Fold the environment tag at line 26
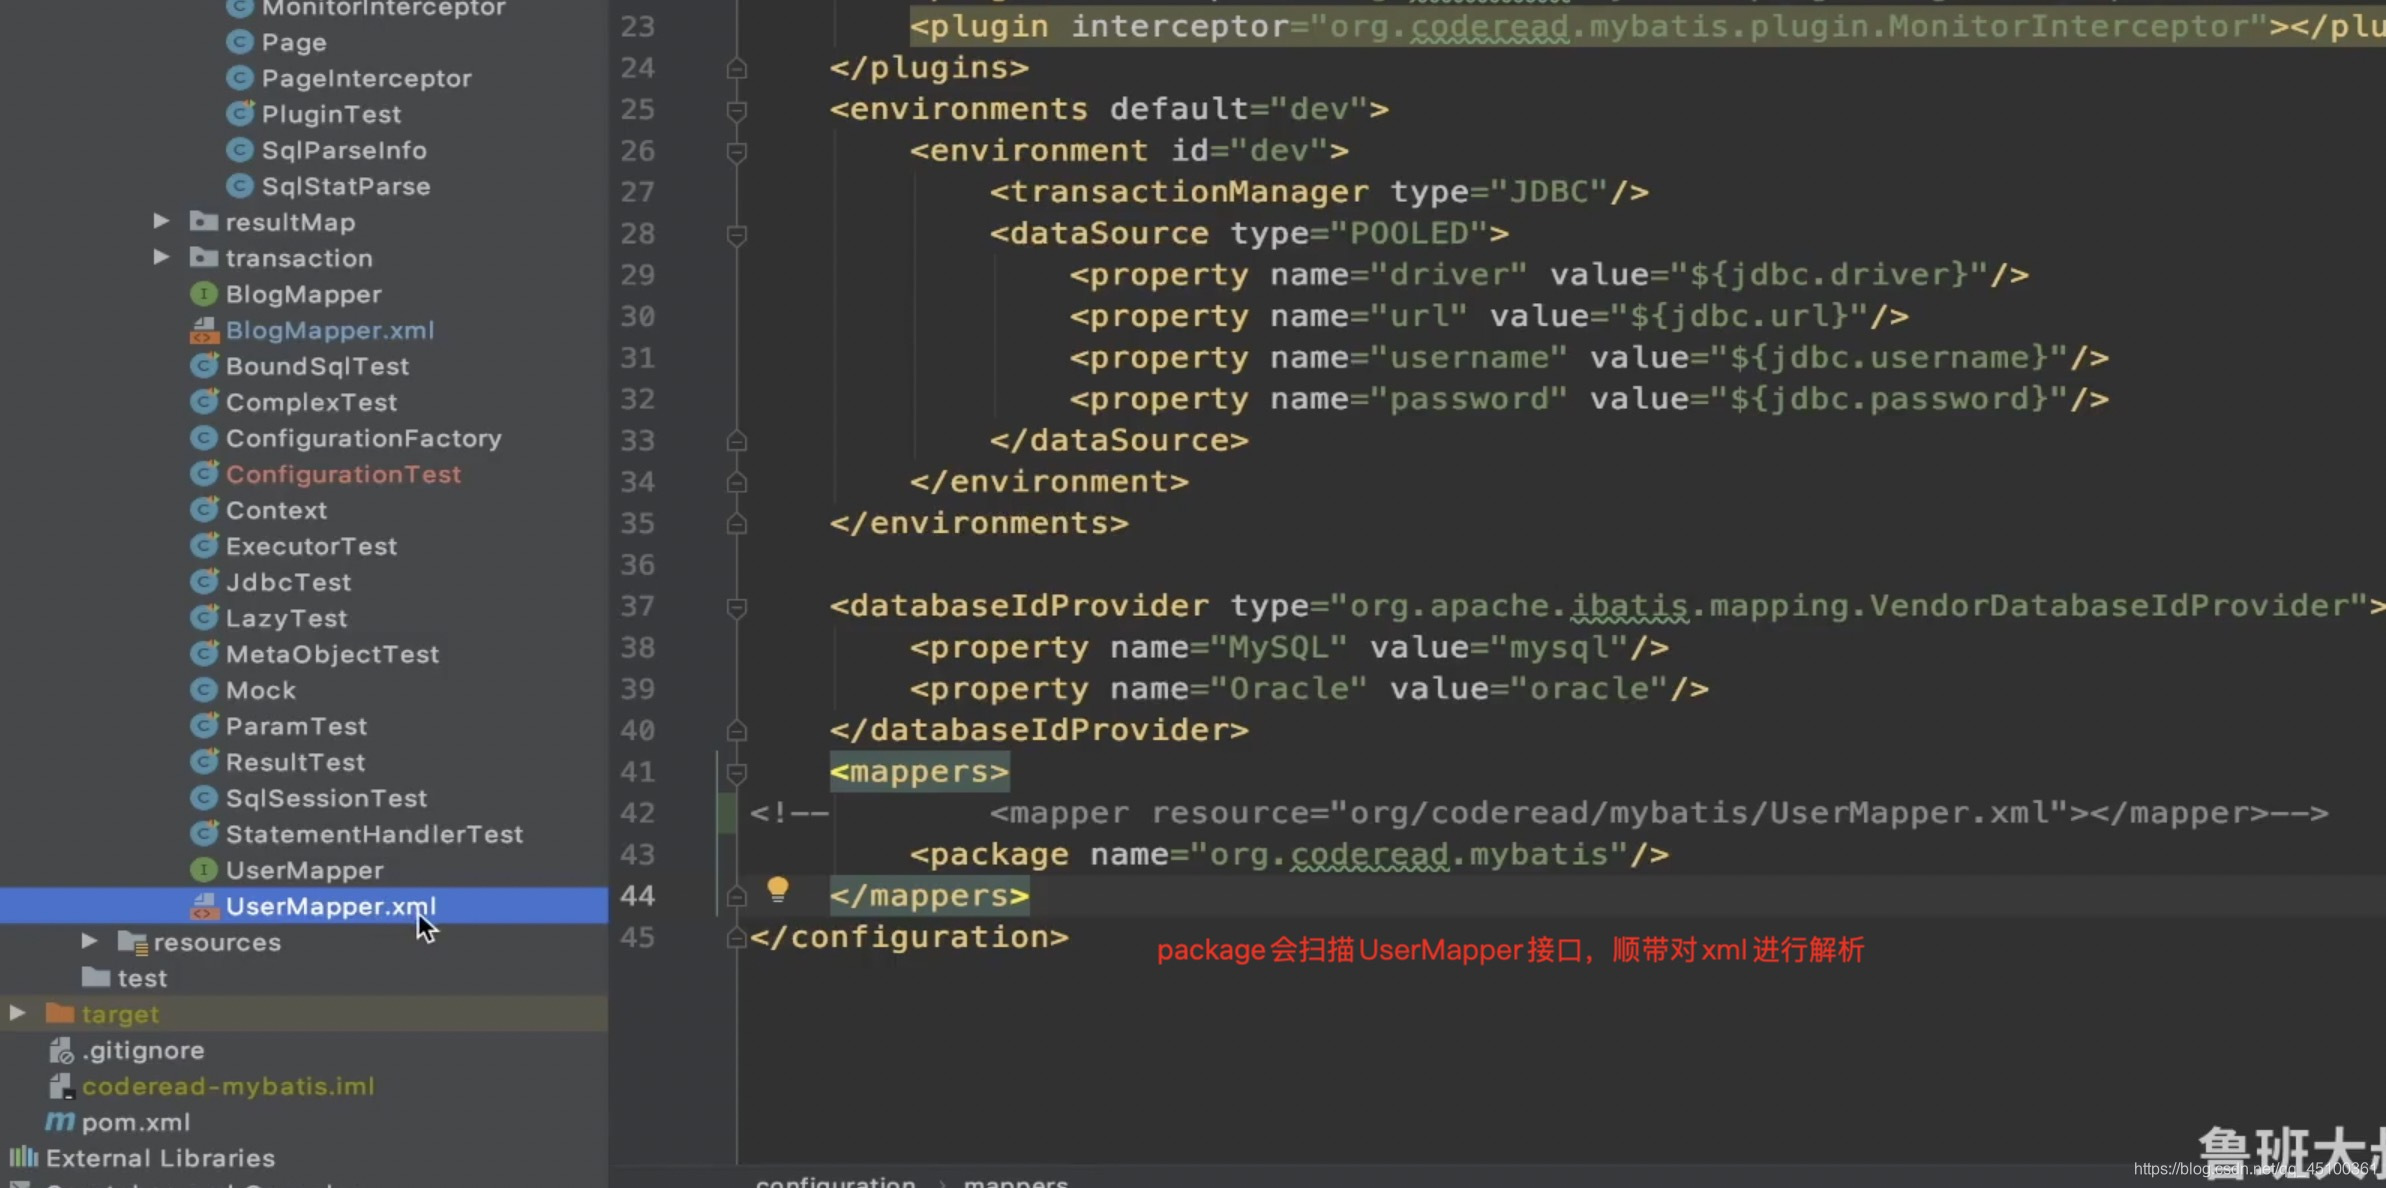The image size is (2386, 1188). coord(737,152)
